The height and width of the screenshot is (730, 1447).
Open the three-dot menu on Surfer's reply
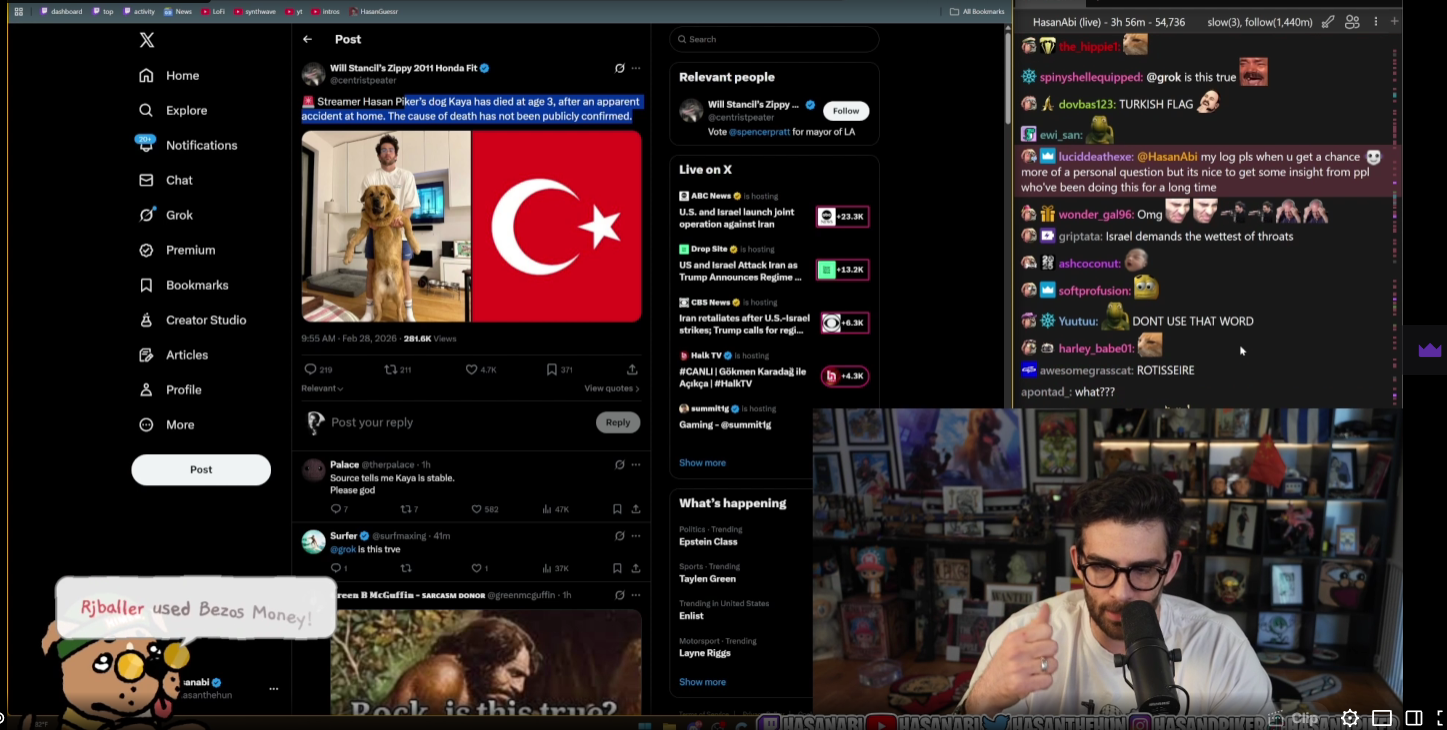click(x=636, y=536)
